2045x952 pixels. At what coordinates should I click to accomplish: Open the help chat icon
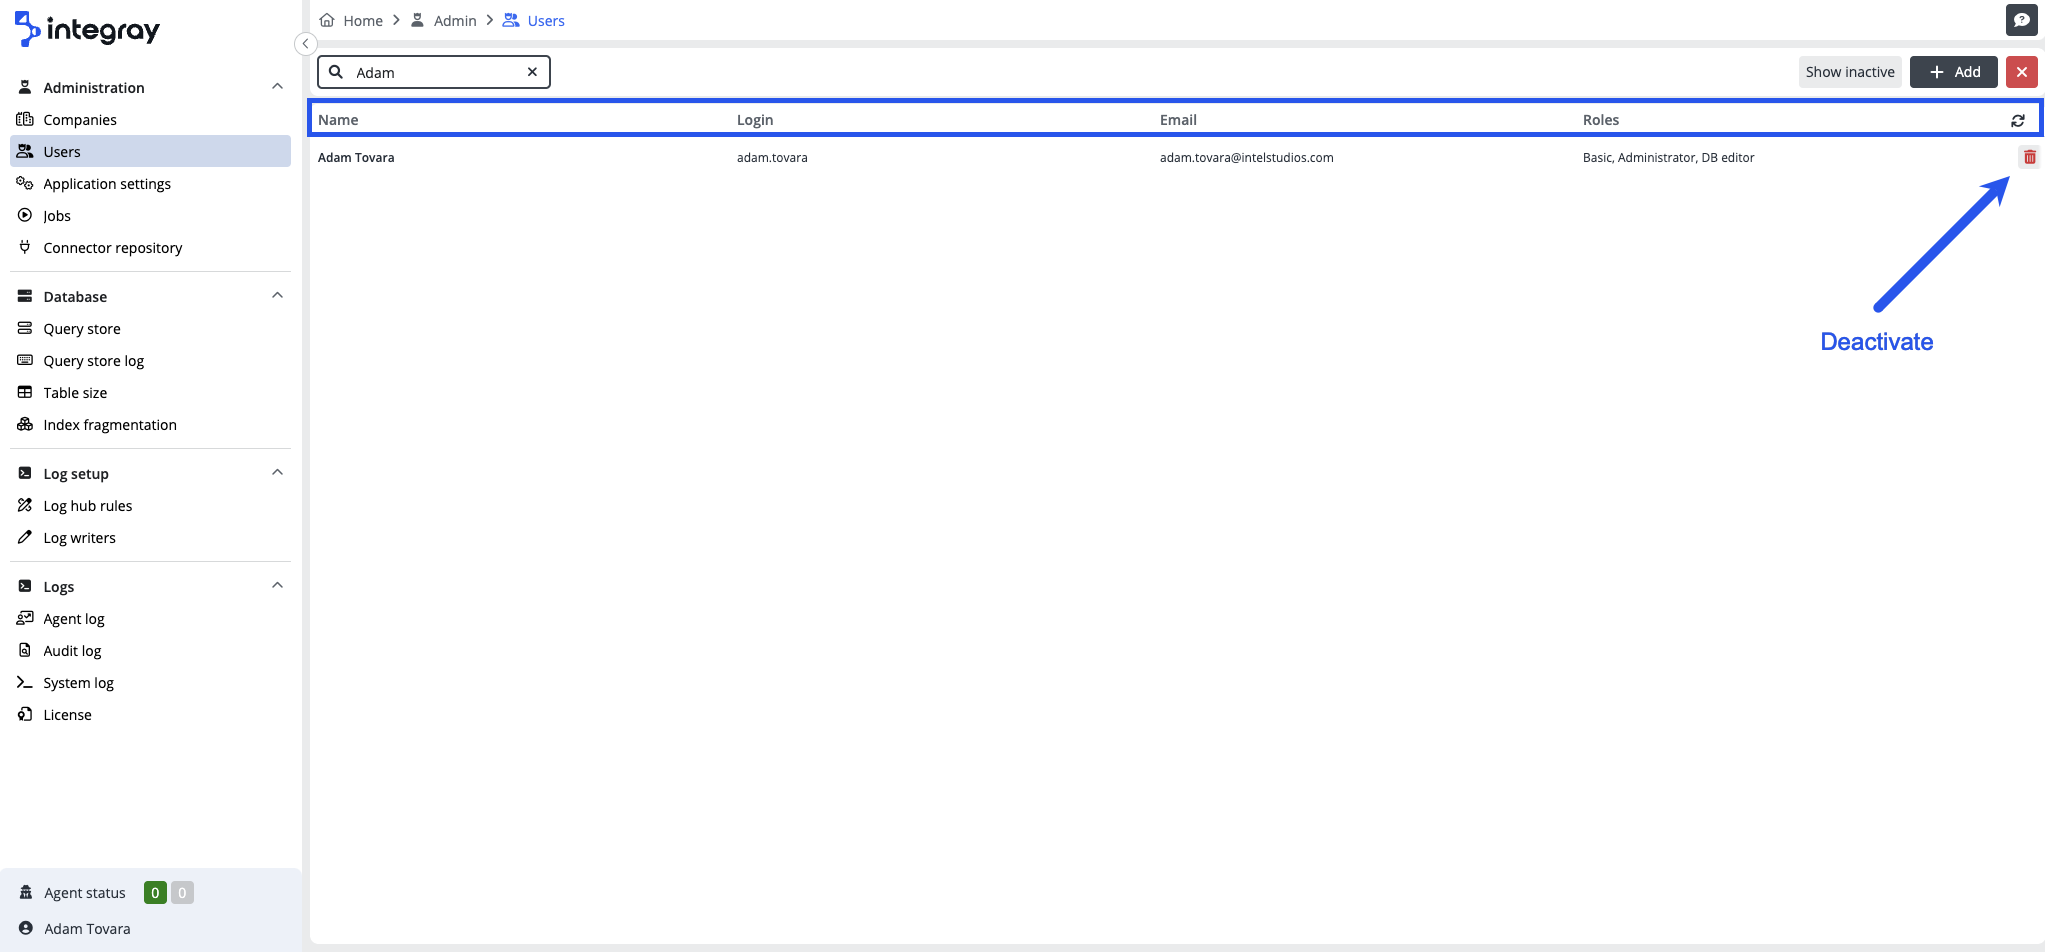coord(2021,20)
